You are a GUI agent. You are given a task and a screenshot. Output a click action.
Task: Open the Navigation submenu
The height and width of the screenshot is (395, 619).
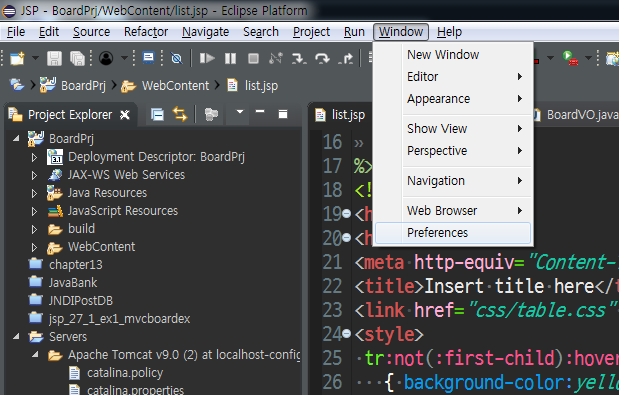tap(453, 181)
